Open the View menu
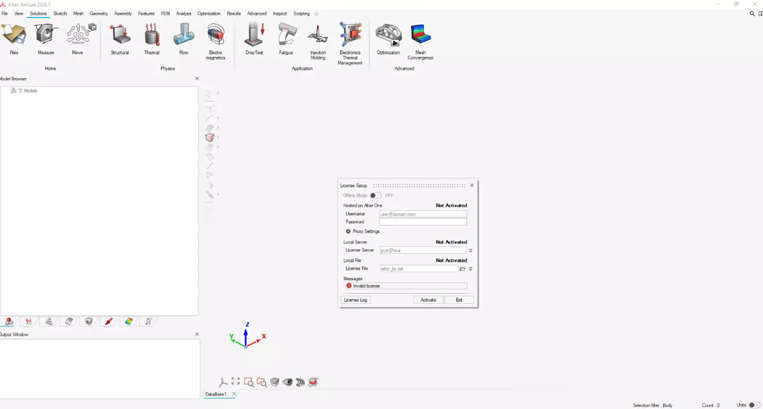 [18, 14]
